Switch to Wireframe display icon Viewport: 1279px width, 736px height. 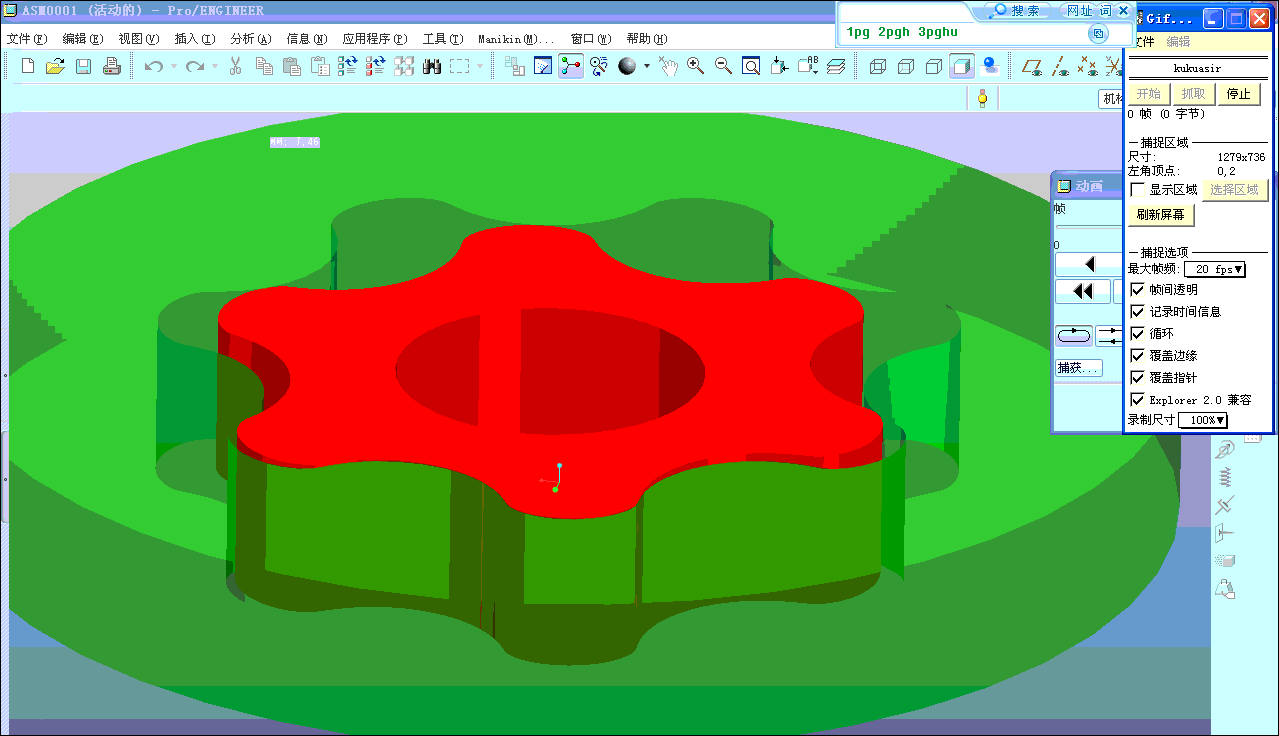878,66
